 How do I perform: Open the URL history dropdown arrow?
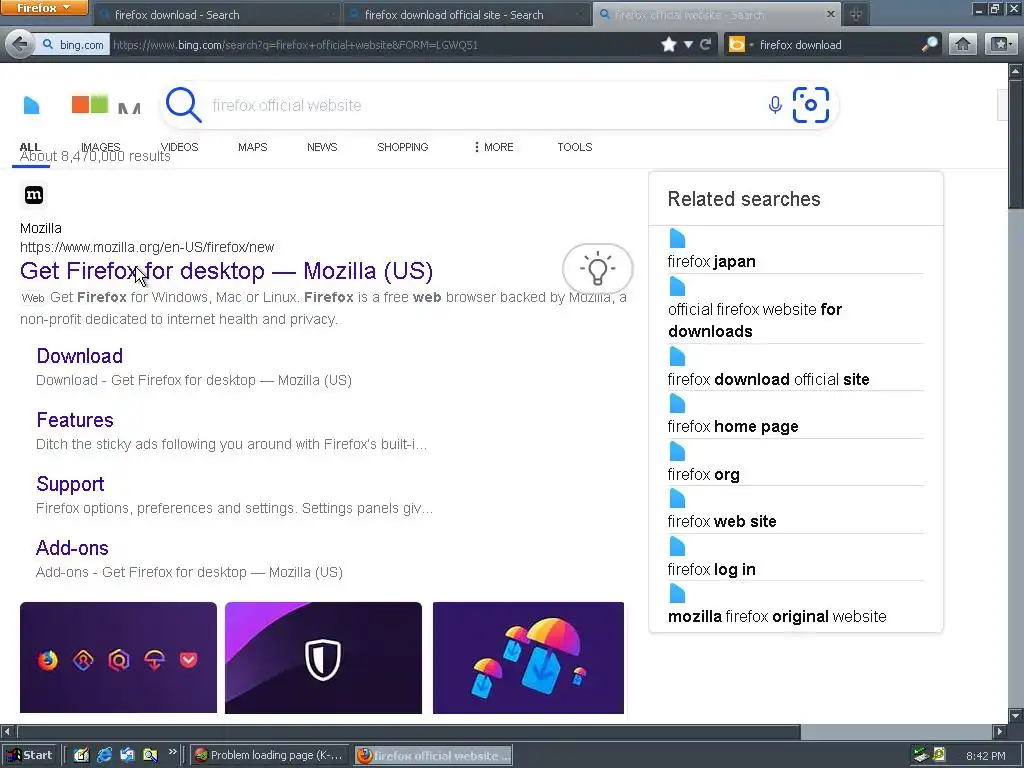pos(688,44)
